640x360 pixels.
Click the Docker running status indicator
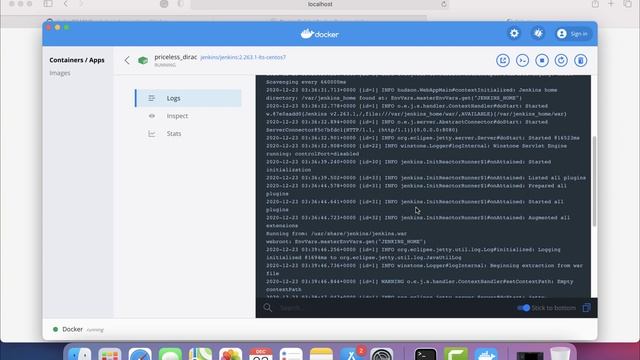point(78,329)
